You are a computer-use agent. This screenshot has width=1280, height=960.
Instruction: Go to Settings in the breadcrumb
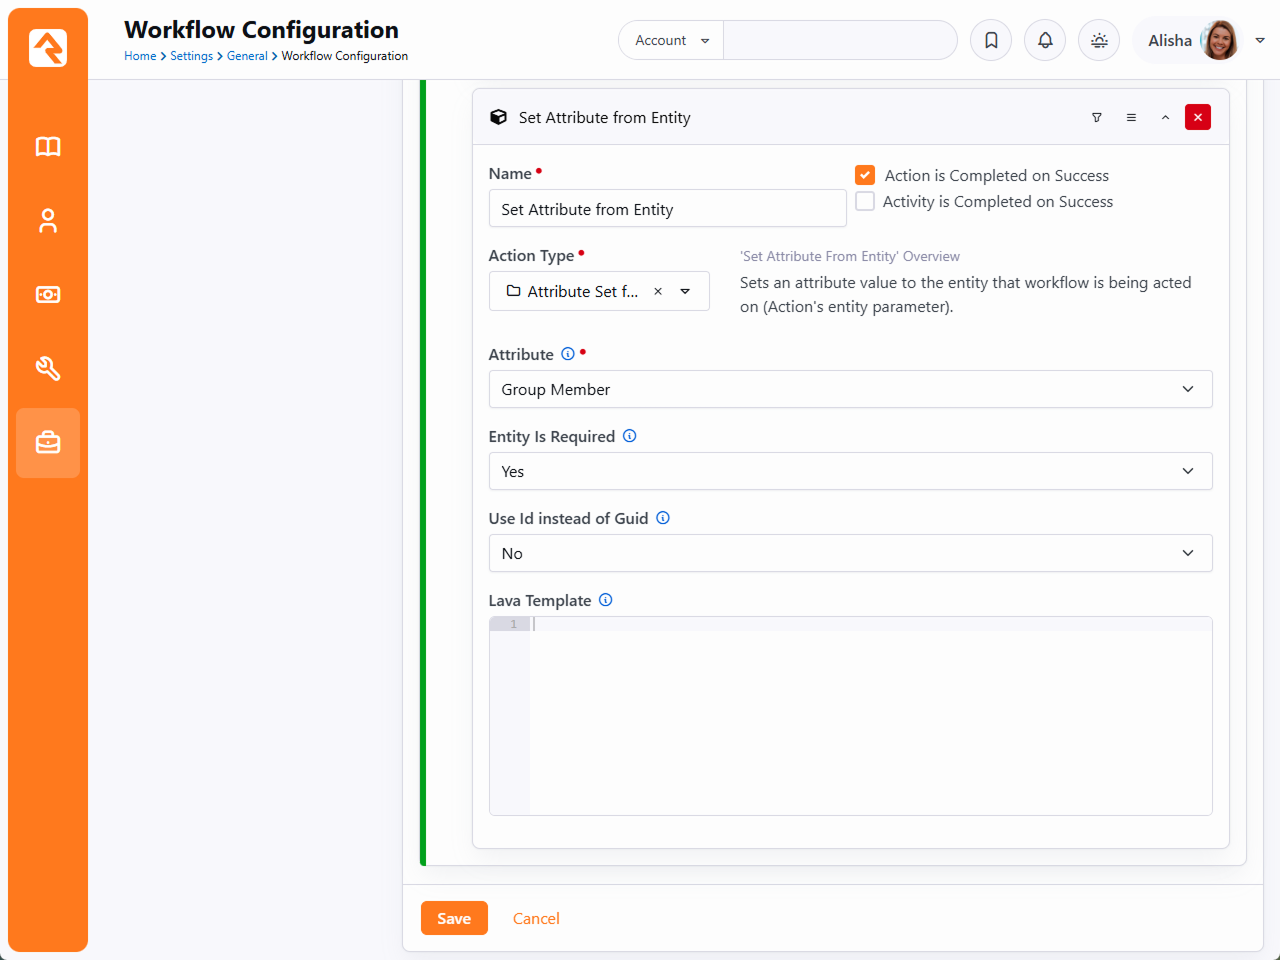coord(191,56)
